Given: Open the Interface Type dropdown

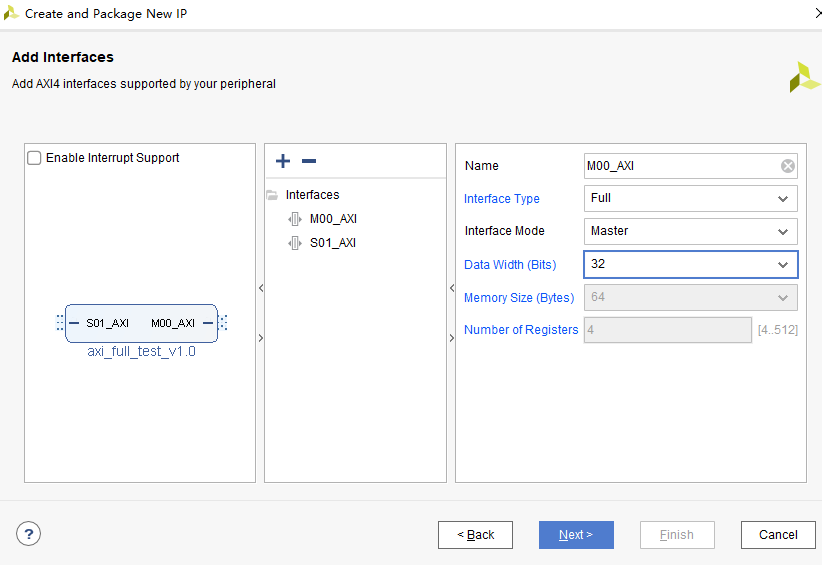Looking at the screenshot, I should [690, 199].
